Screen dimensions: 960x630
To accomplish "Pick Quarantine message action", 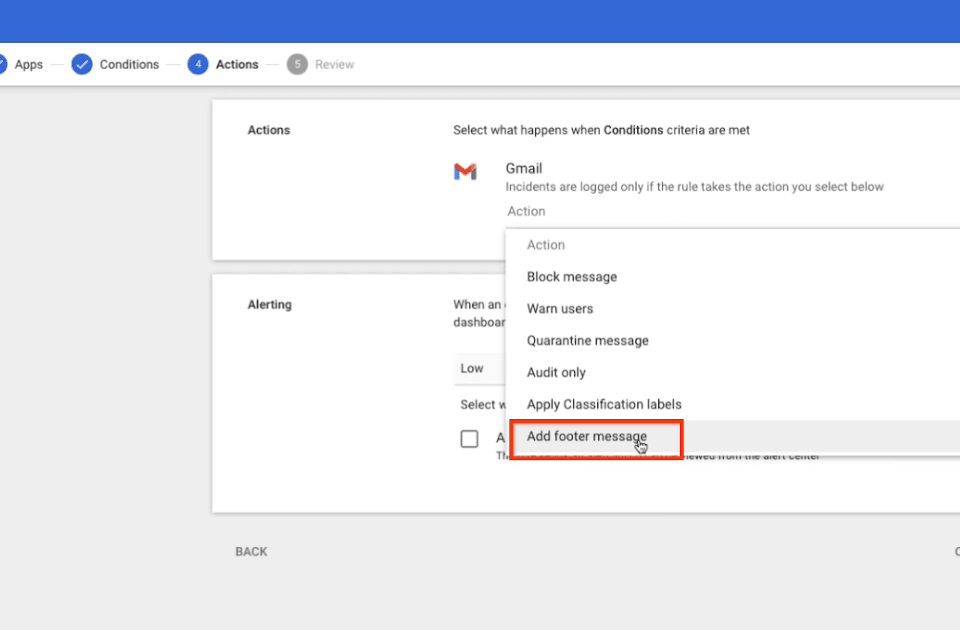I will point(588,341).
